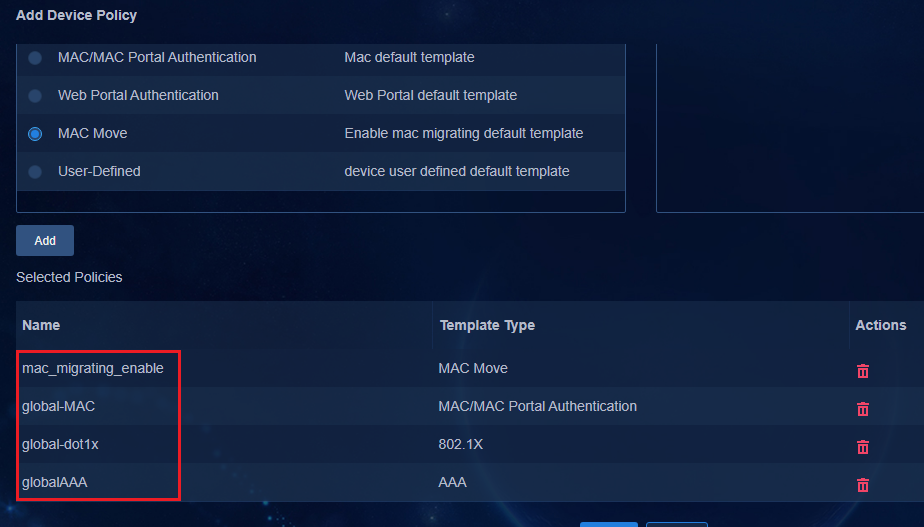Select MAC/MAC Portal Authentication radio button
This screenshot has width=924, height=527.
[x=35, y=58]
